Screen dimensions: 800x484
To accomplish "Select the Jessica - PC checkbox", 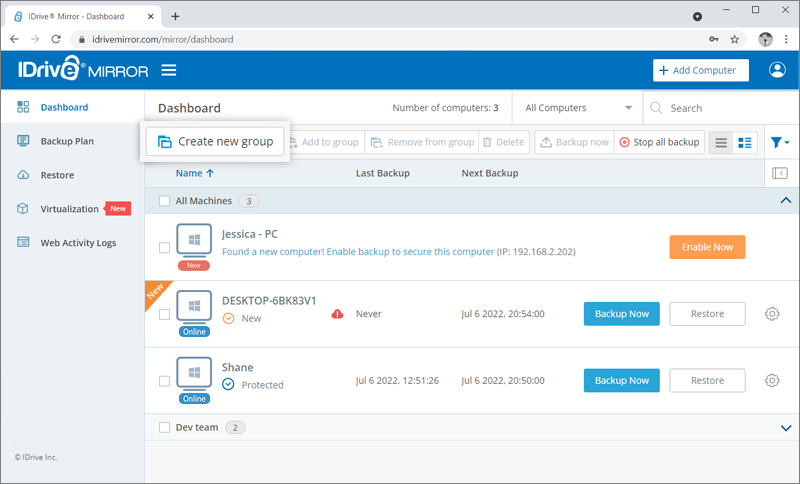I will pyautogui.click(x=165, y=247).
